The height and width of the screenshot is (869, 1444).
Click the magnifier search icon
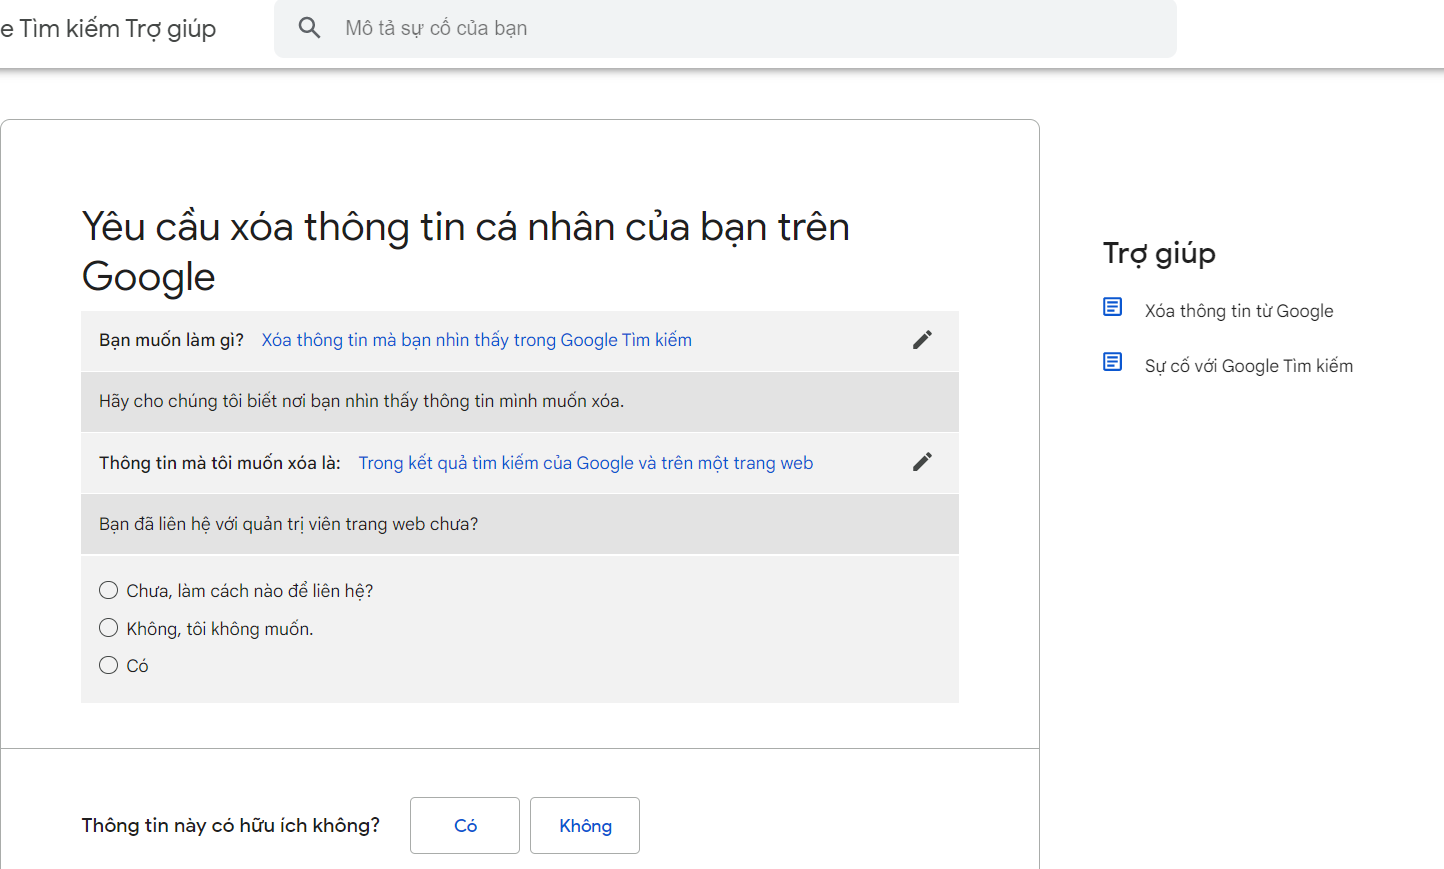tap(309, 28)
